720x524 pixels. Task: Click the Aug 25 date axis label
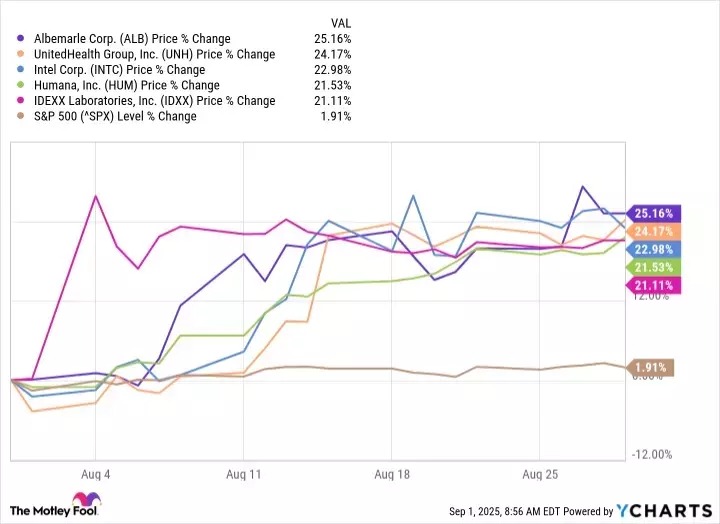coord(540,472)
